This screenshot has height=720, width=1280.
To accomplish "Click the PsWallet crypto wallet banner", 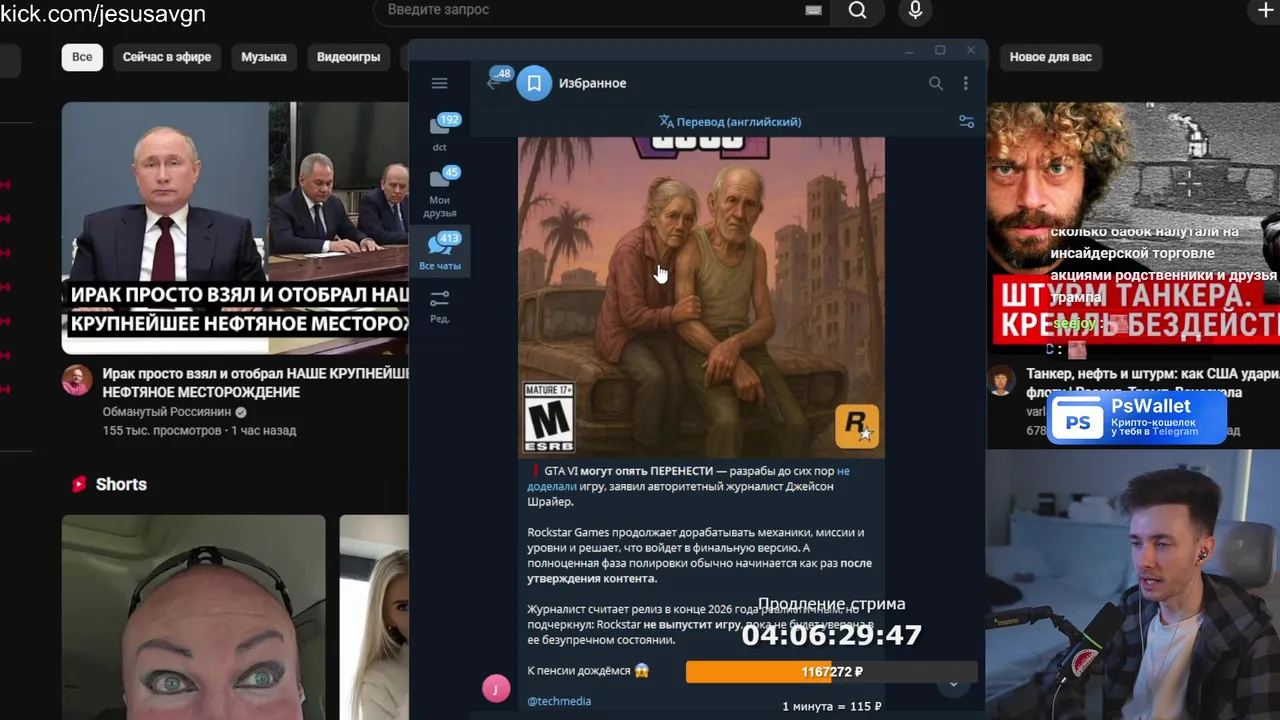I will pos(1137,416).
